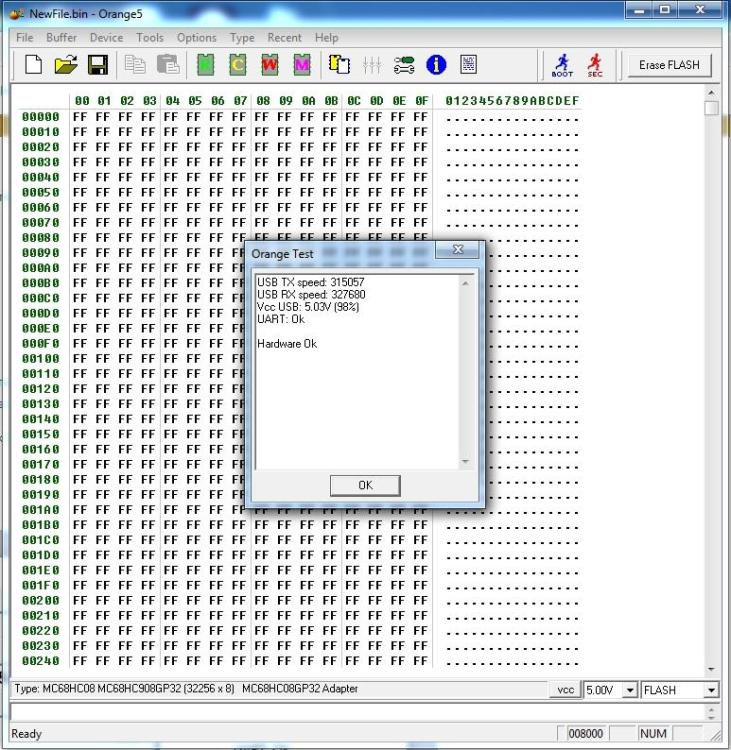Open the File menu
Viewport: 731px width, 750px height.
[25, 37]
